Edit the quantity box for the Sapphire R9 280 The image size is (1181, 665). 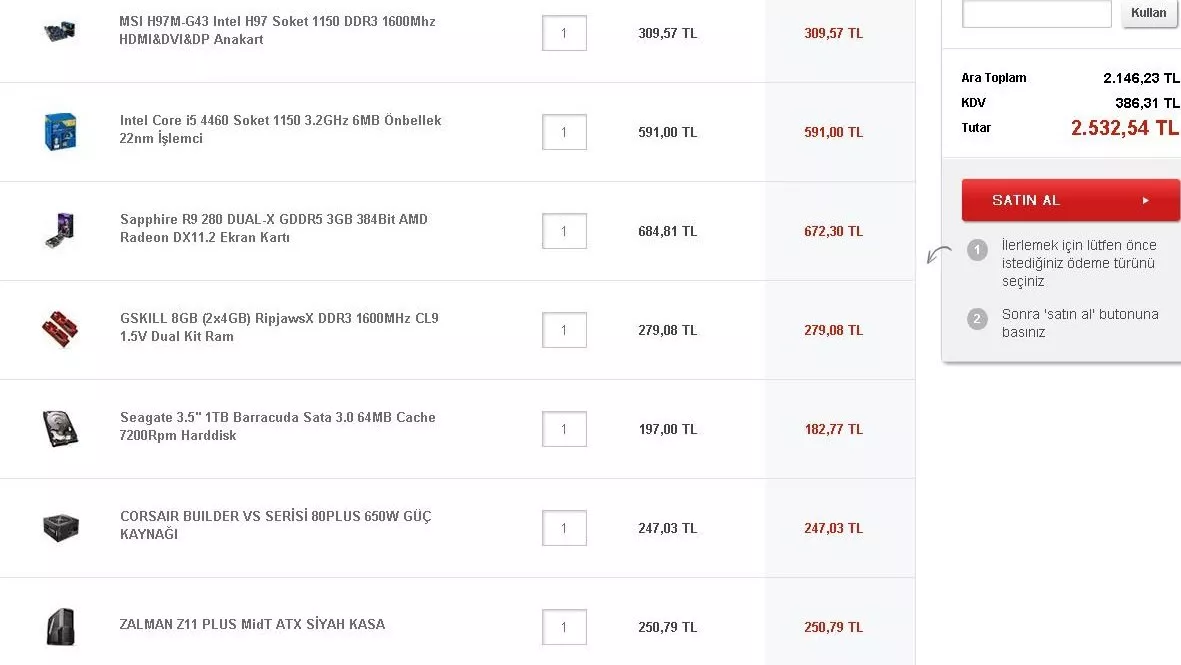point(564,231)
